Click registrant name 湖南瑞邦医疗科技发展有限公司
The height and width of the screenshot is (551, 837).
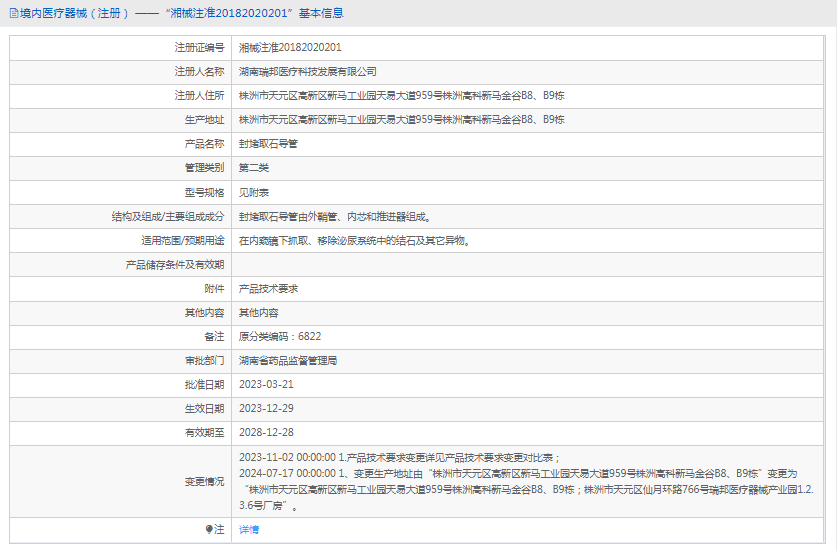pyautogui.click(x=307, y=72)
